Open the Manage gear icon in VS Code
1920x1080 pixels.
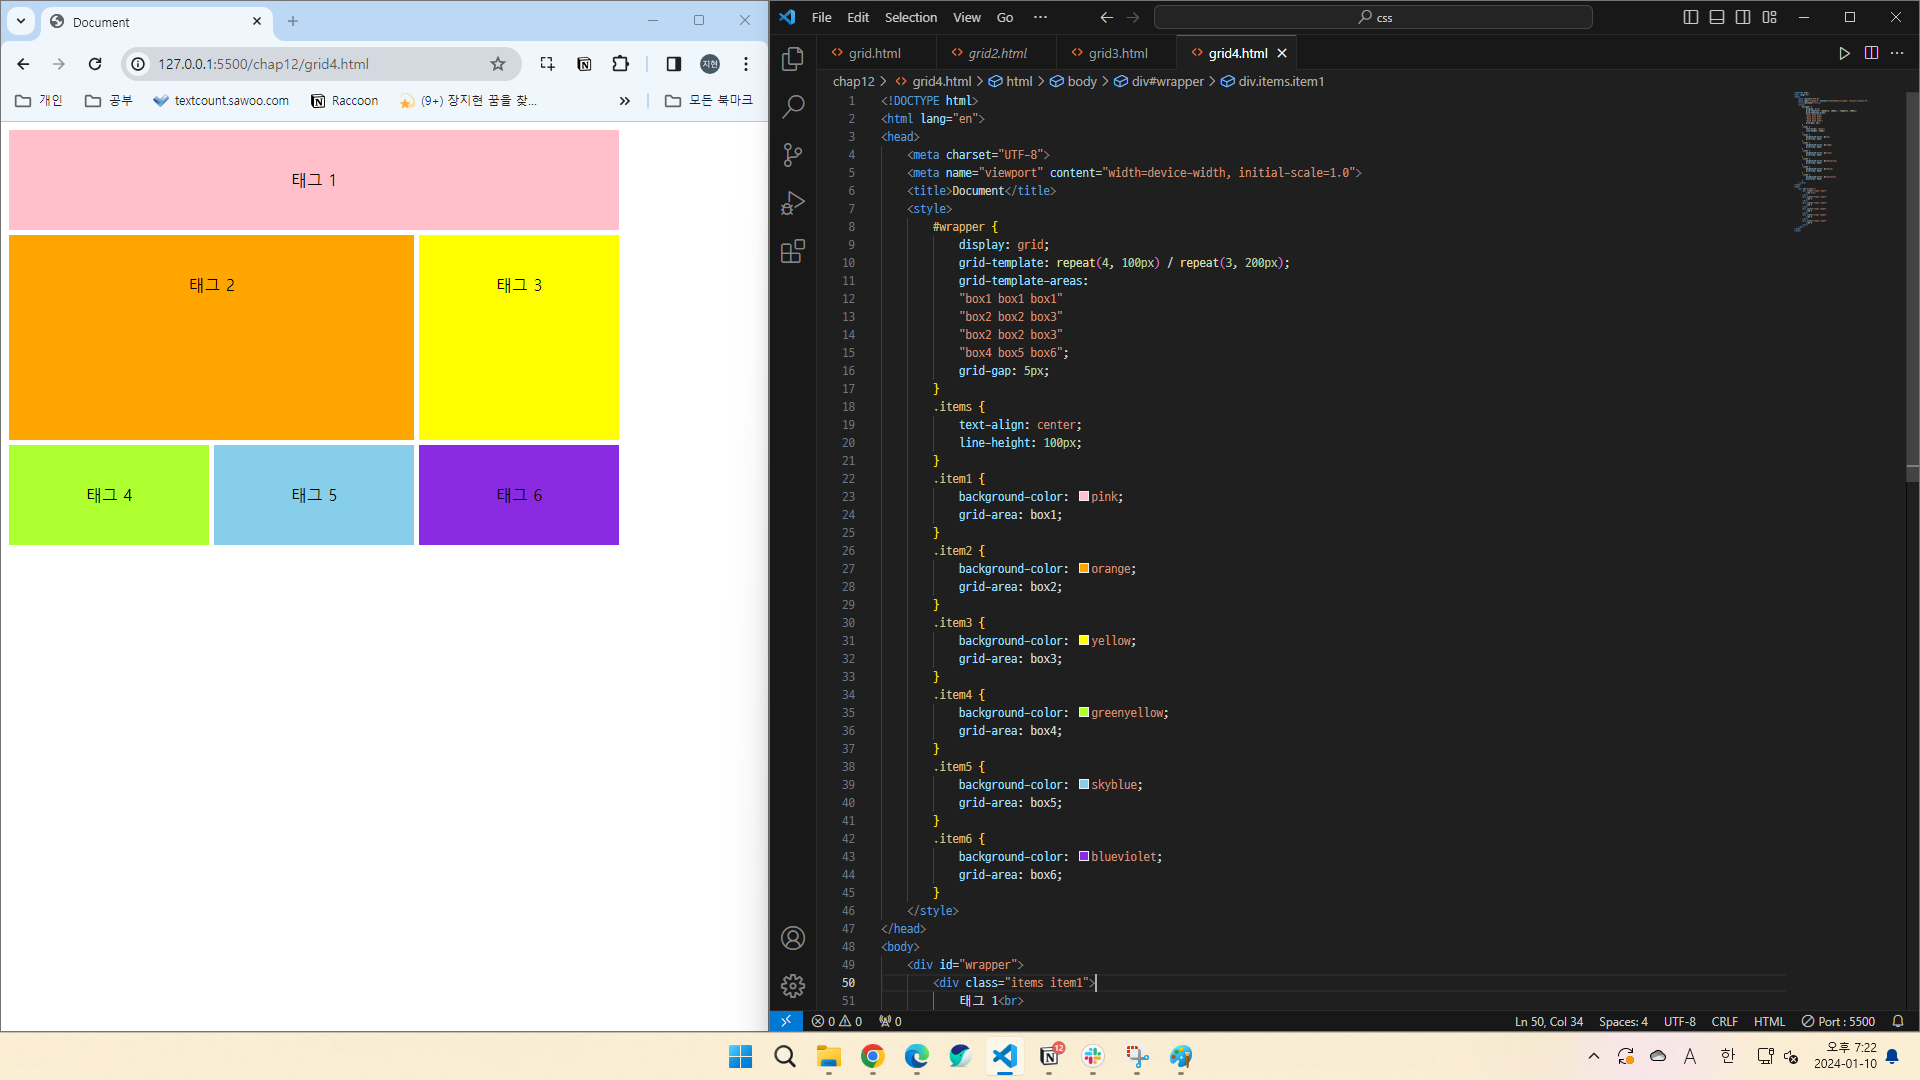[793, 986]
